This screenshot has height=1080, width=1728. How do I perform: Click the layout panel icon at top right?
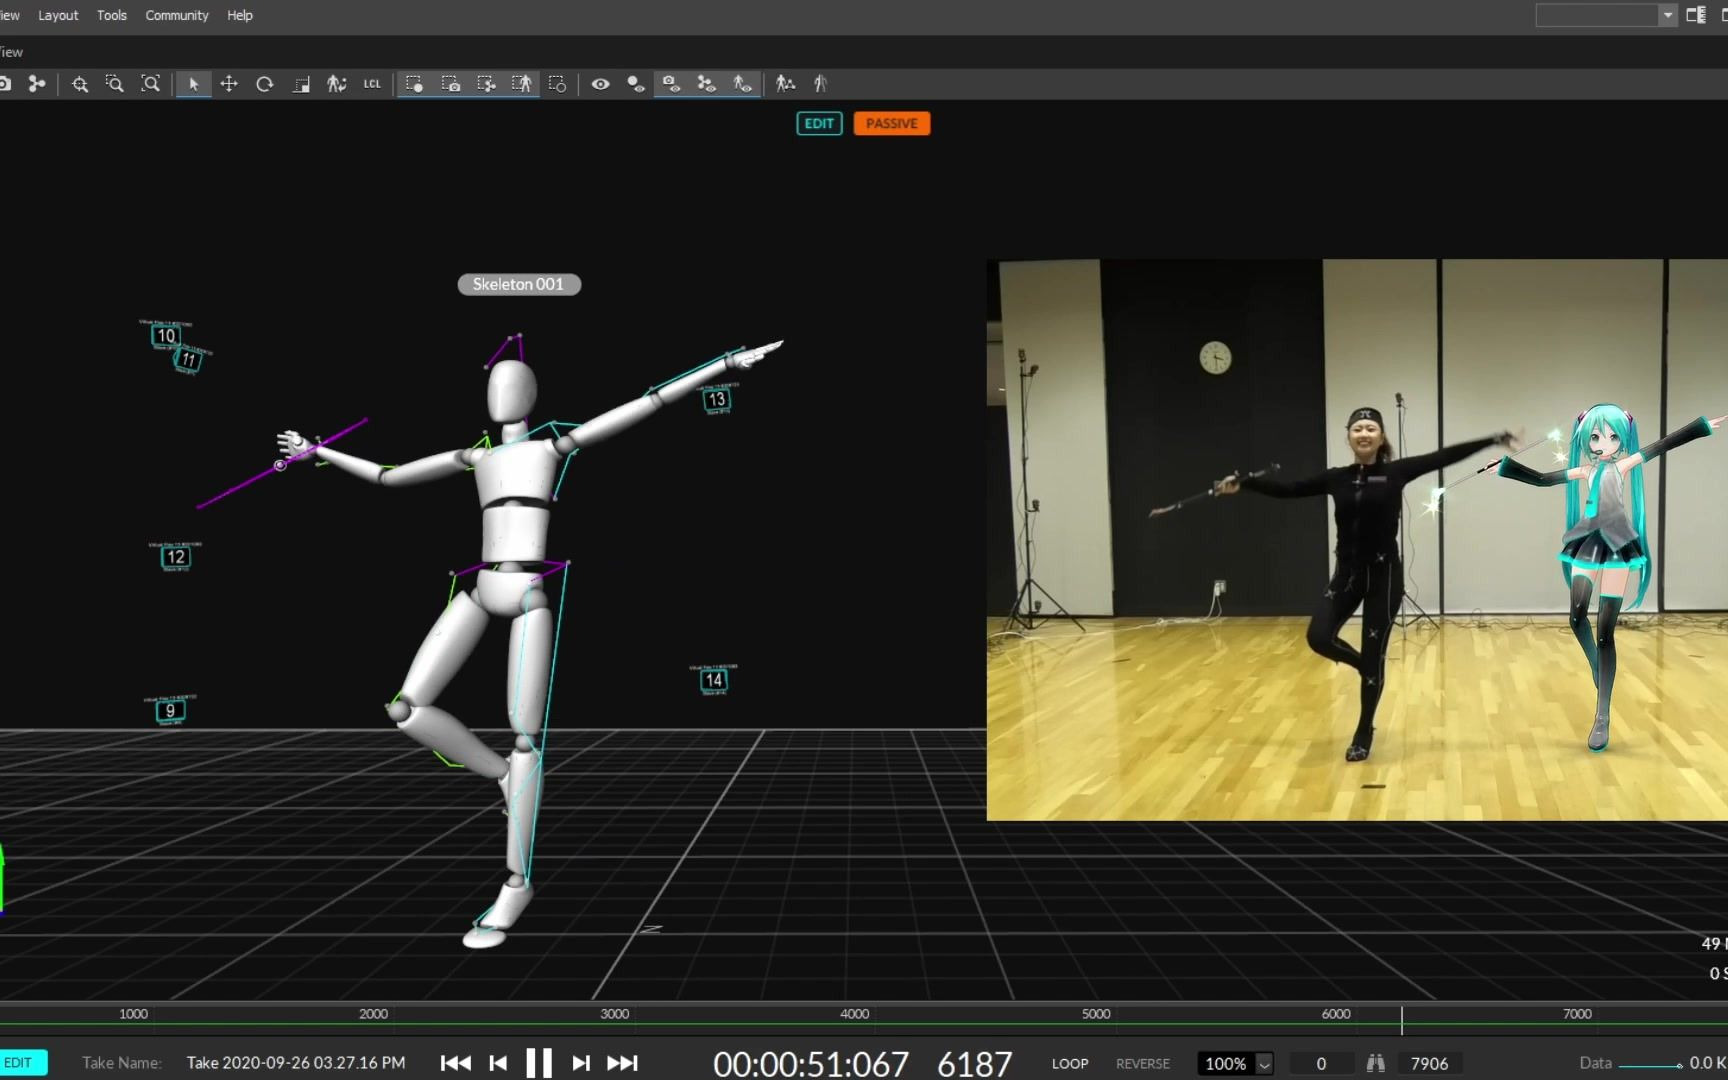(1696, 15)
